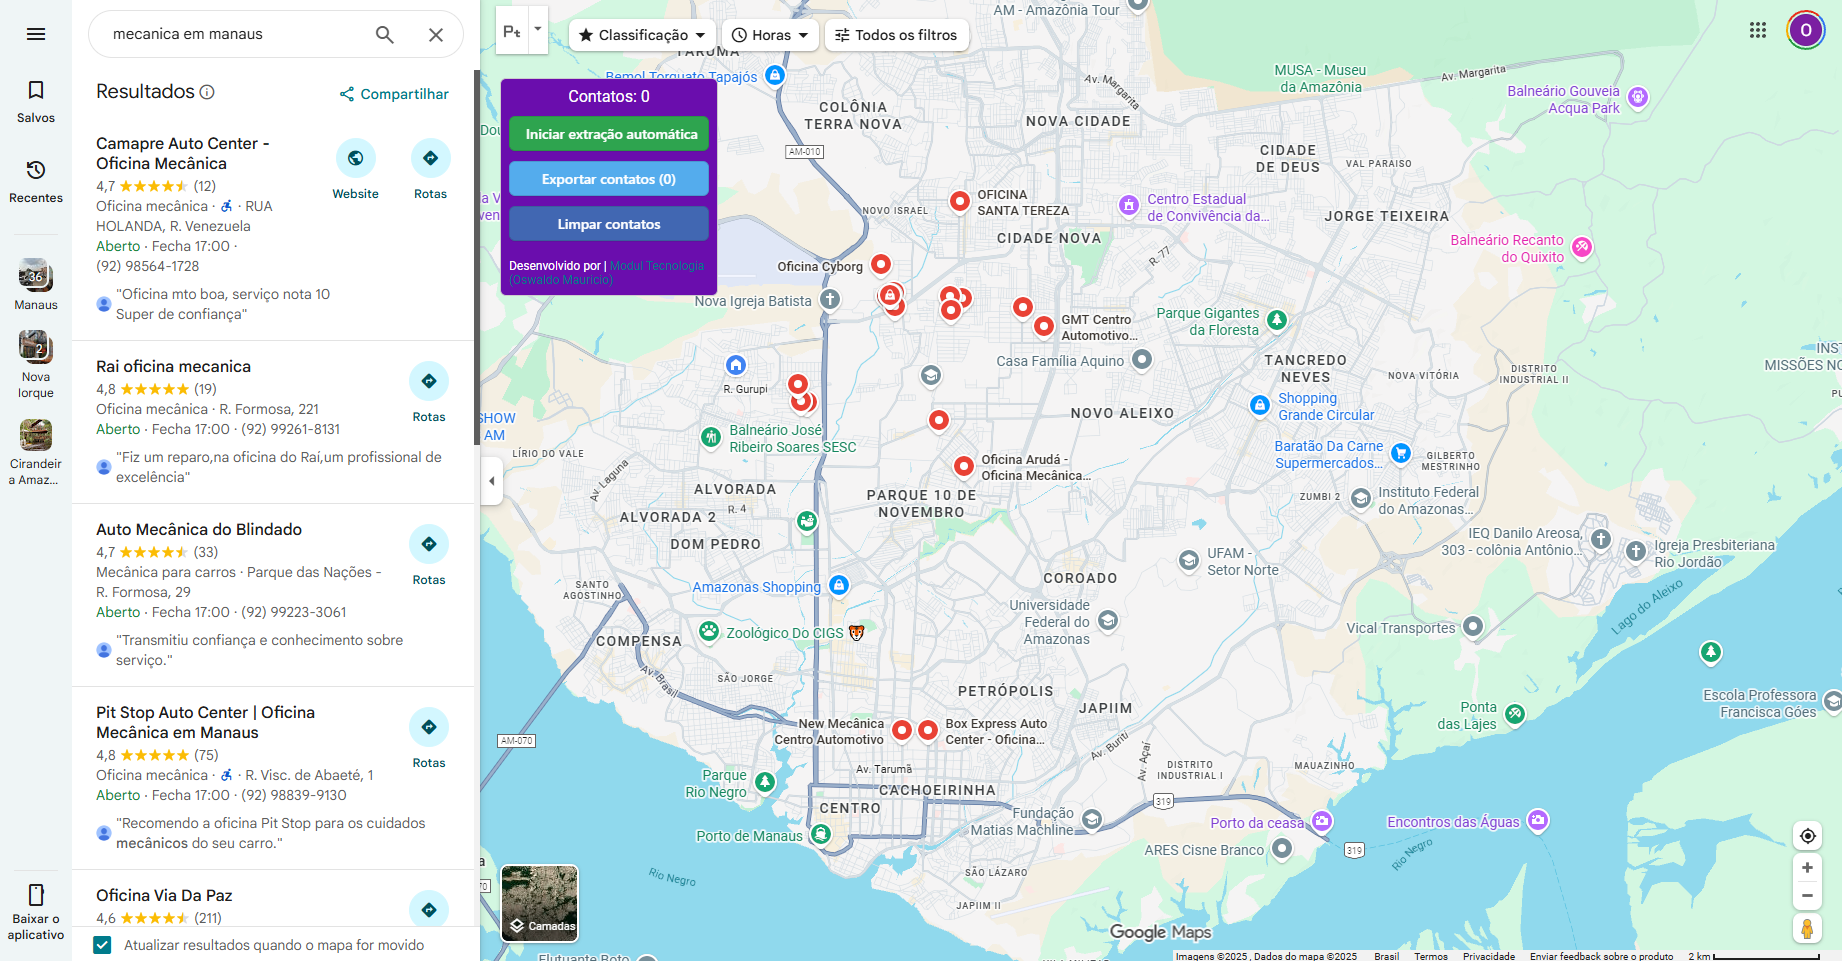Open Oficina Via Da Paz result

(x=164, y=896)
